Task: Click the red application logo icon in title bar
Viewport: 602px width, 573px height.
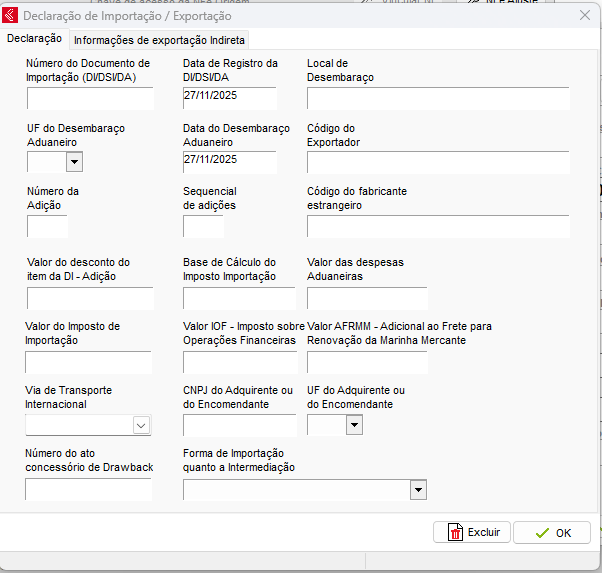Action: click(x=11, y=16)
